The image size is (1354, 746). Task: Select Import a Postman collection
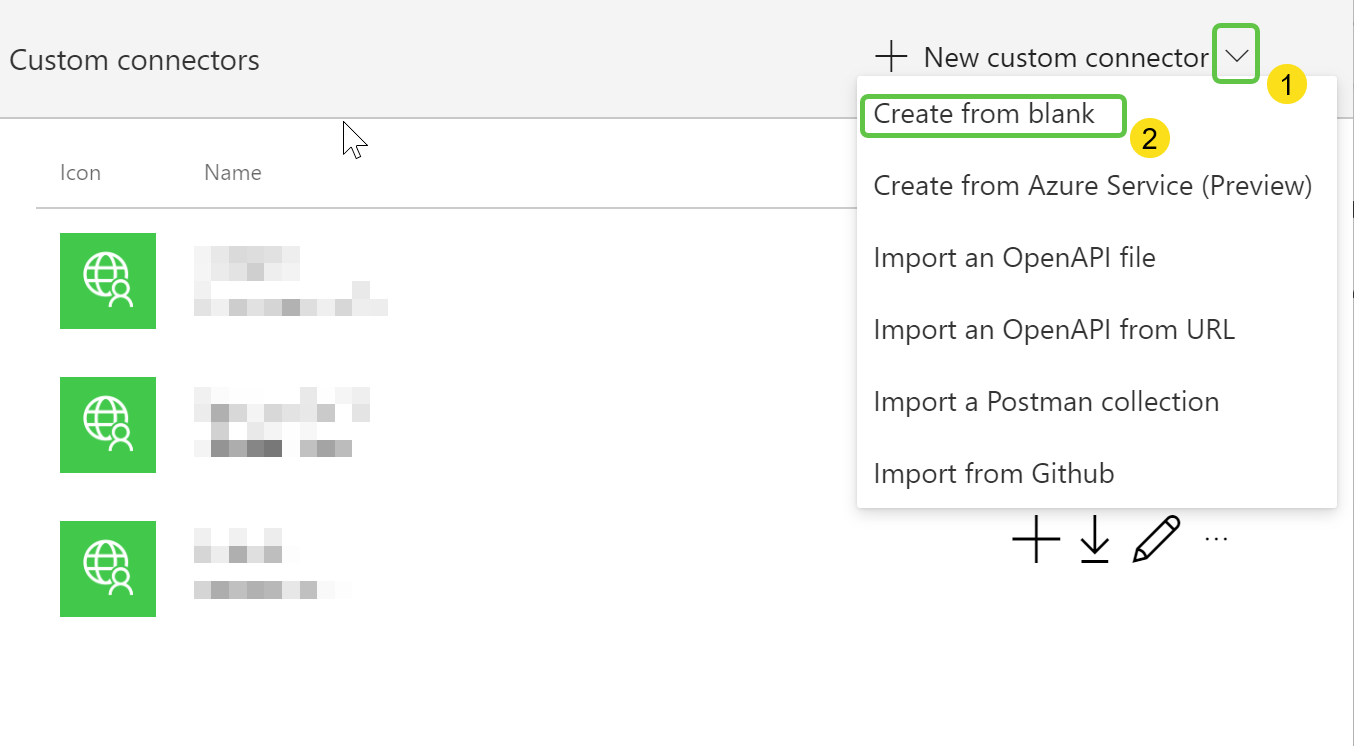1046,402
